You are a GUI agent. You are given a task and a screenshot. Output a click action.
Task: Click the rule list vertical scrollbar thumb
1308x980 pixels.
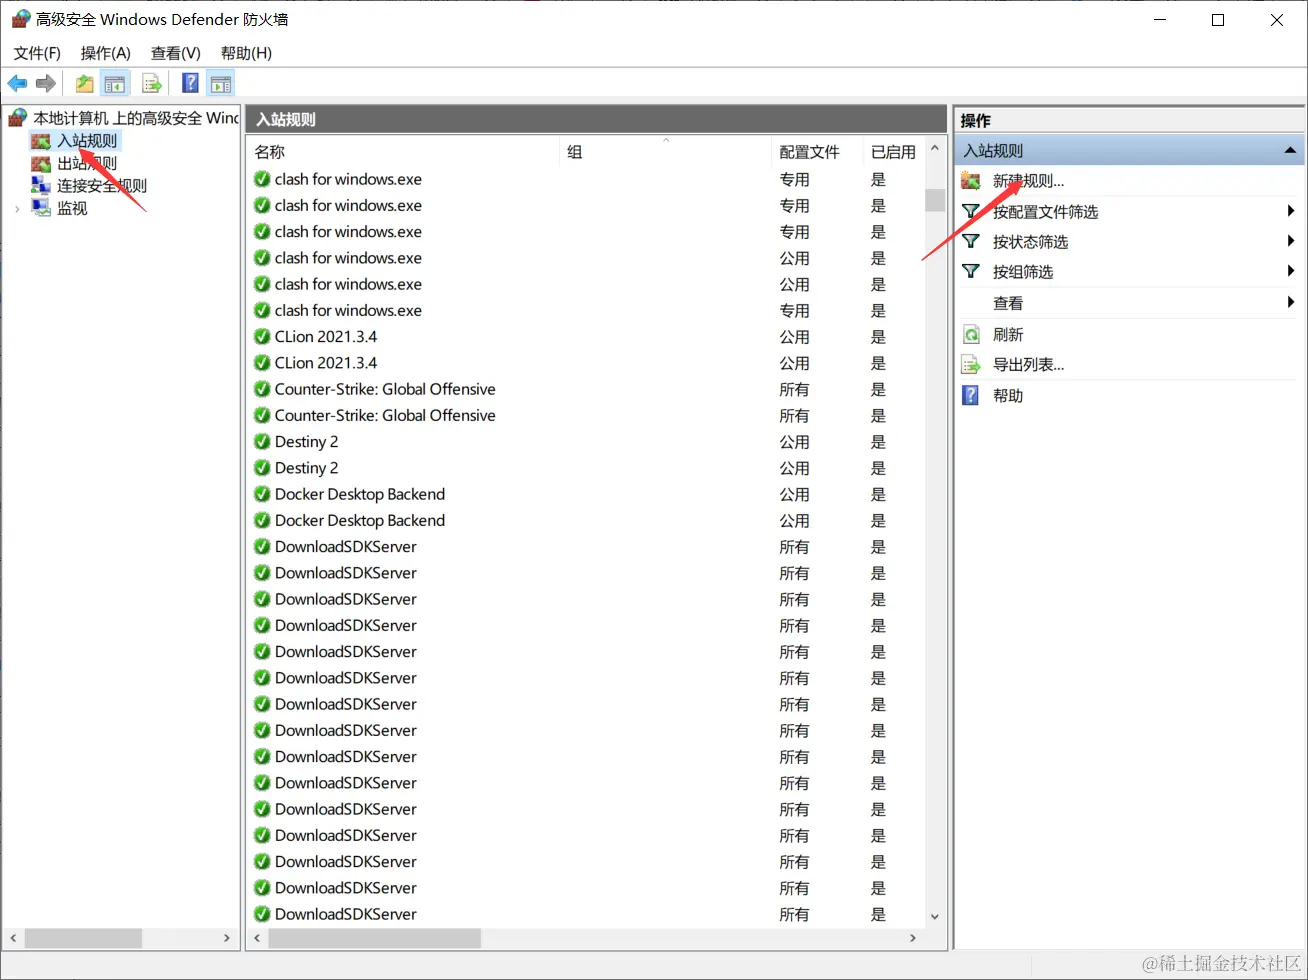935,199
